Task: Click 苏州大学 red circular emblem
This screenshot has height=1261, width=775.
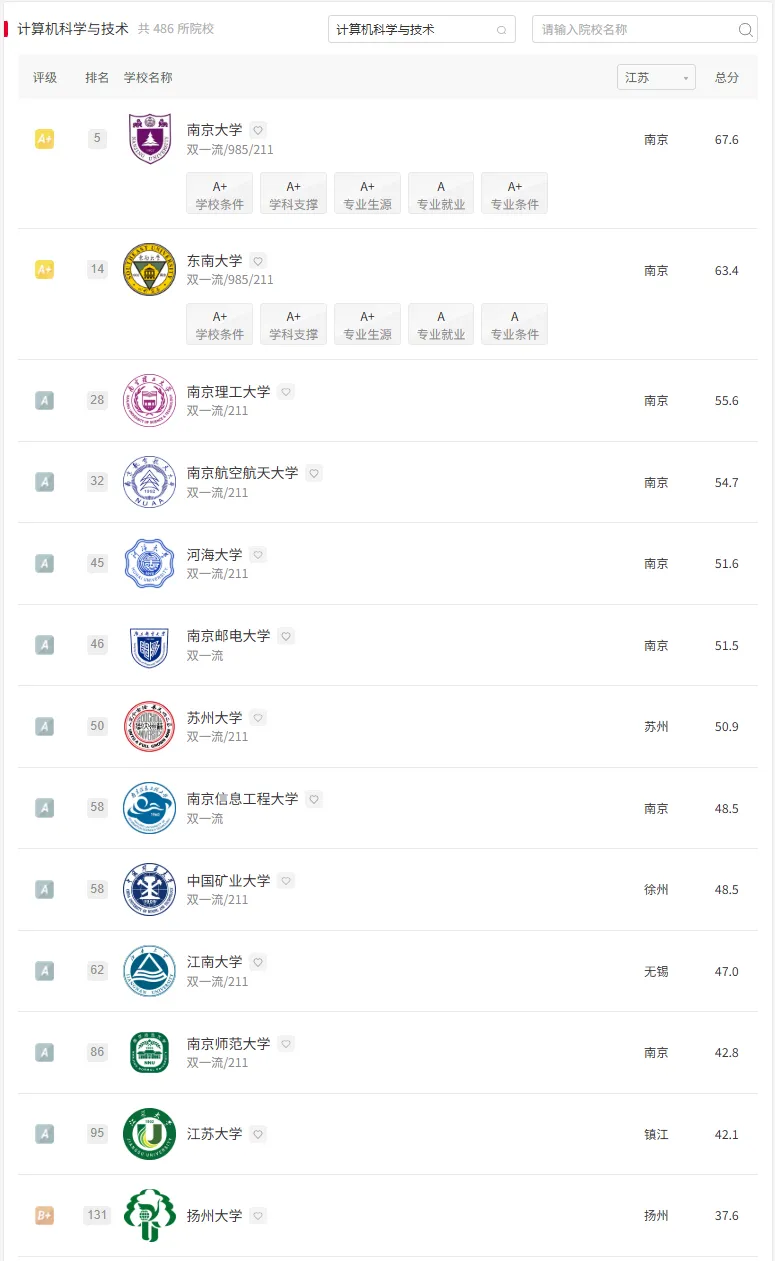Action: [x=149, y=726]
